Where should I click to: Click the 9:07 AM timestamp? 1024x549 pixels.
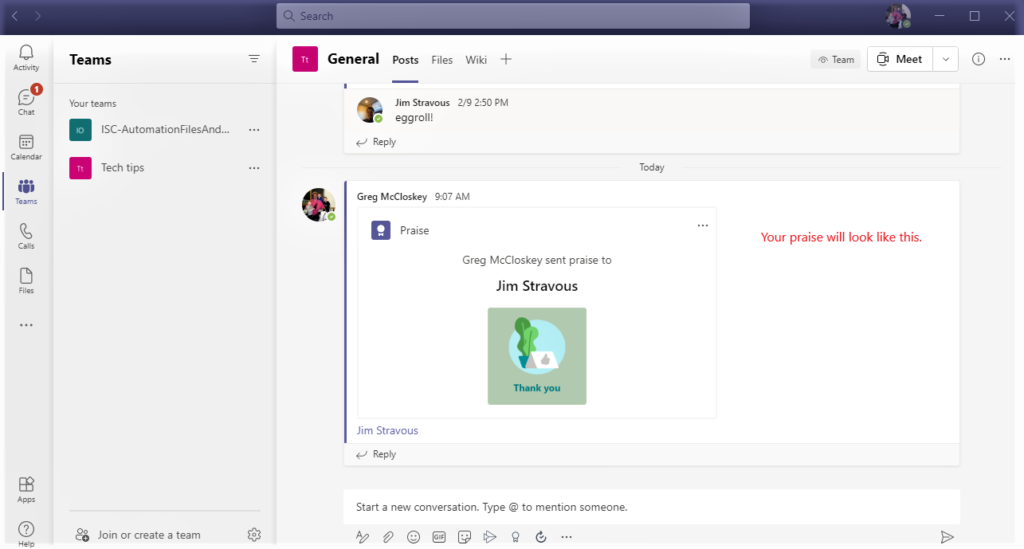[452, 196]
